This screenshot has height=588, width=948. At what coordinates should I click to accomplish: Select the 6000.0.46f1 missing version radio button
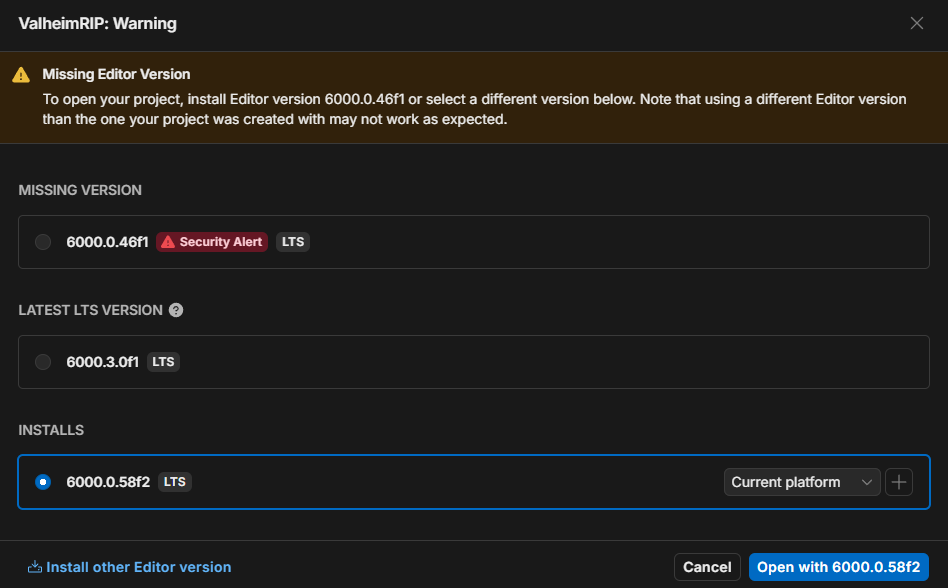pos(43,241)
